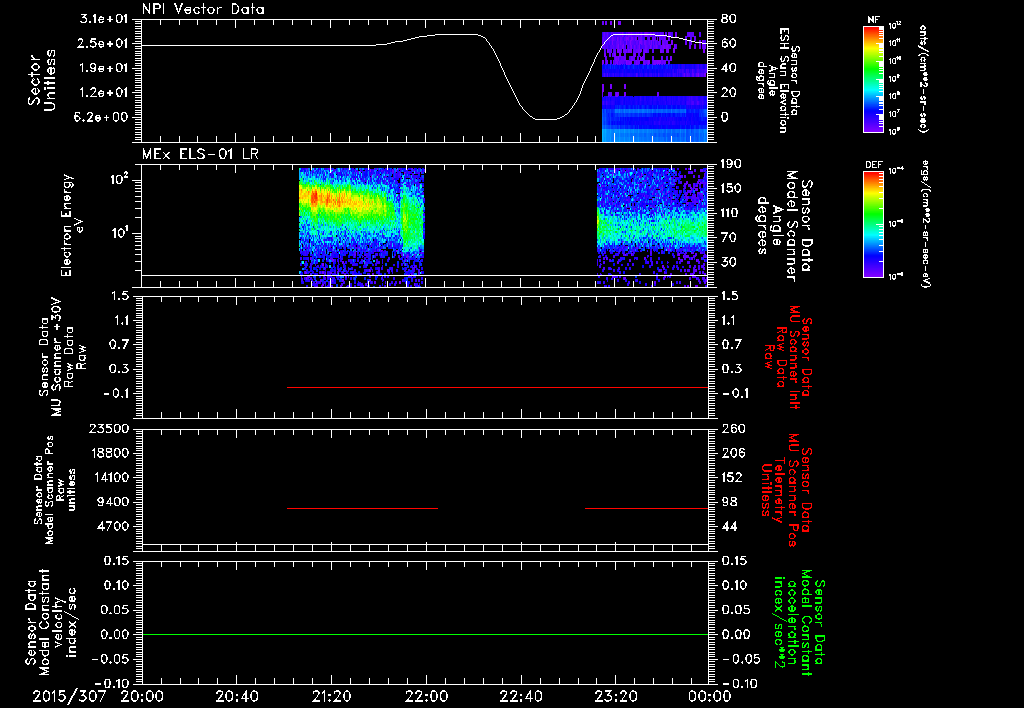Click the '80' sun elevation tick label
Screen dimensions: 1024x708
[x=729, y=19]
